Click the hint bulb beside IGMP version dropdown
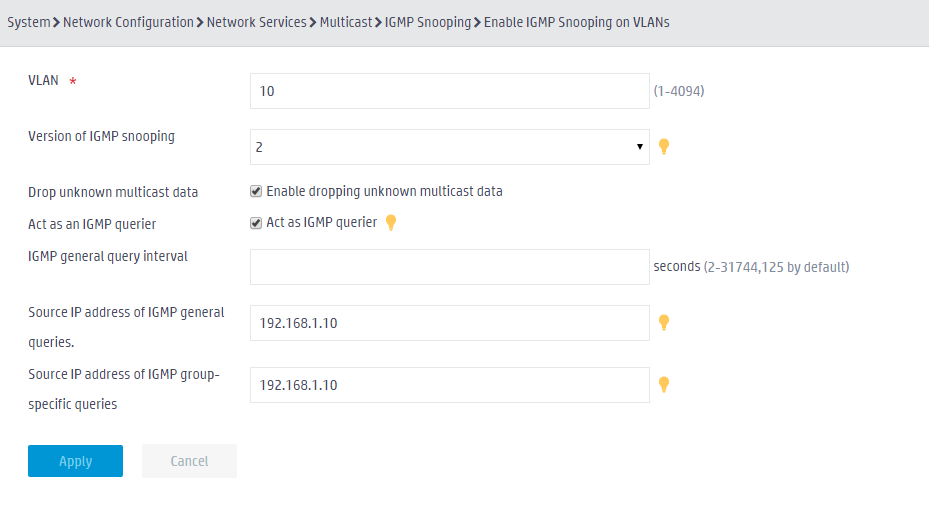Image resolution: width=929 pixels, height=525 pixels. point(664,146)
